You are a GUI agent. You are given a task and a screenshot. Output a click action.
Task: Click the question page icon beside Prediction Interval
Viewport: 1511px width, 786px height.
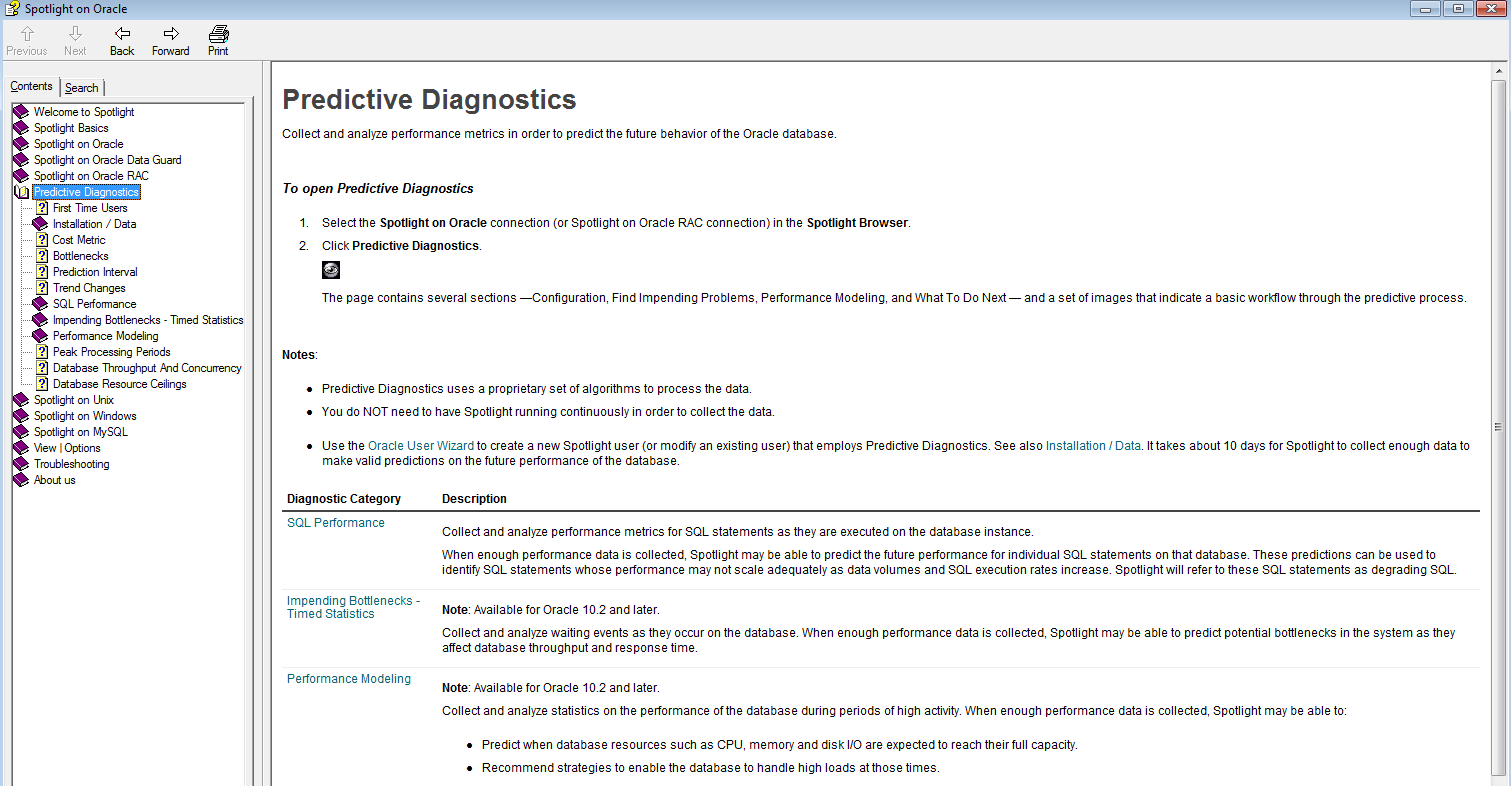coord(42,272)
